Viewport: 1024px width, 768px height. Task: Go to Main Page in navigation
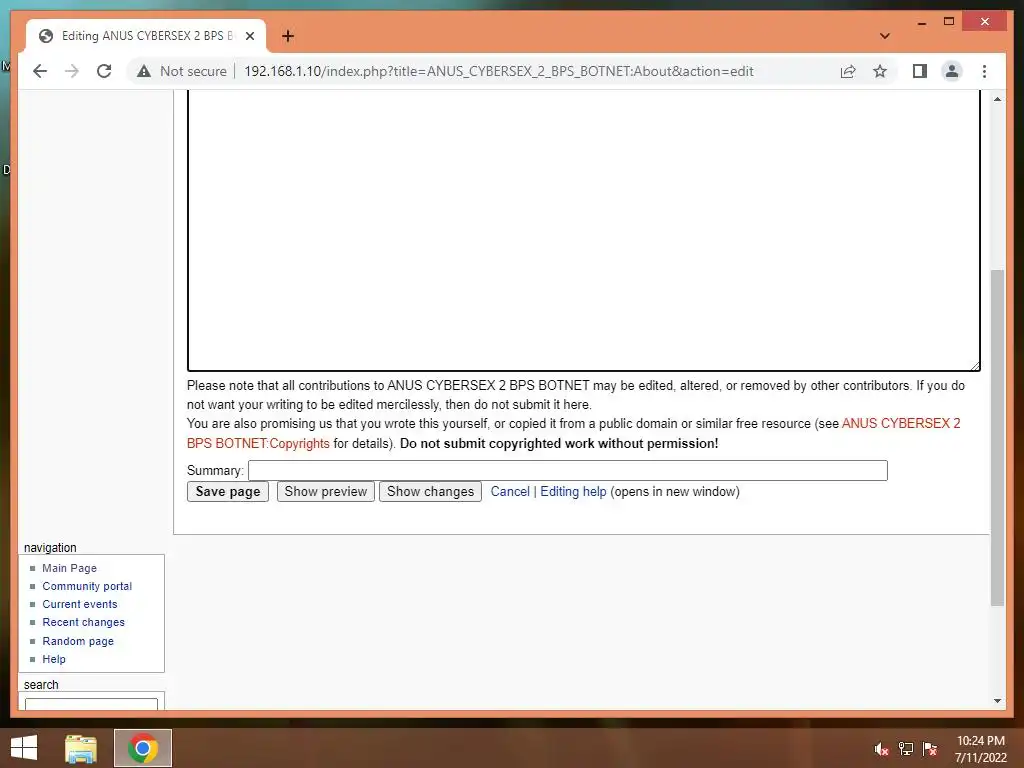click(x=69, y=568)
